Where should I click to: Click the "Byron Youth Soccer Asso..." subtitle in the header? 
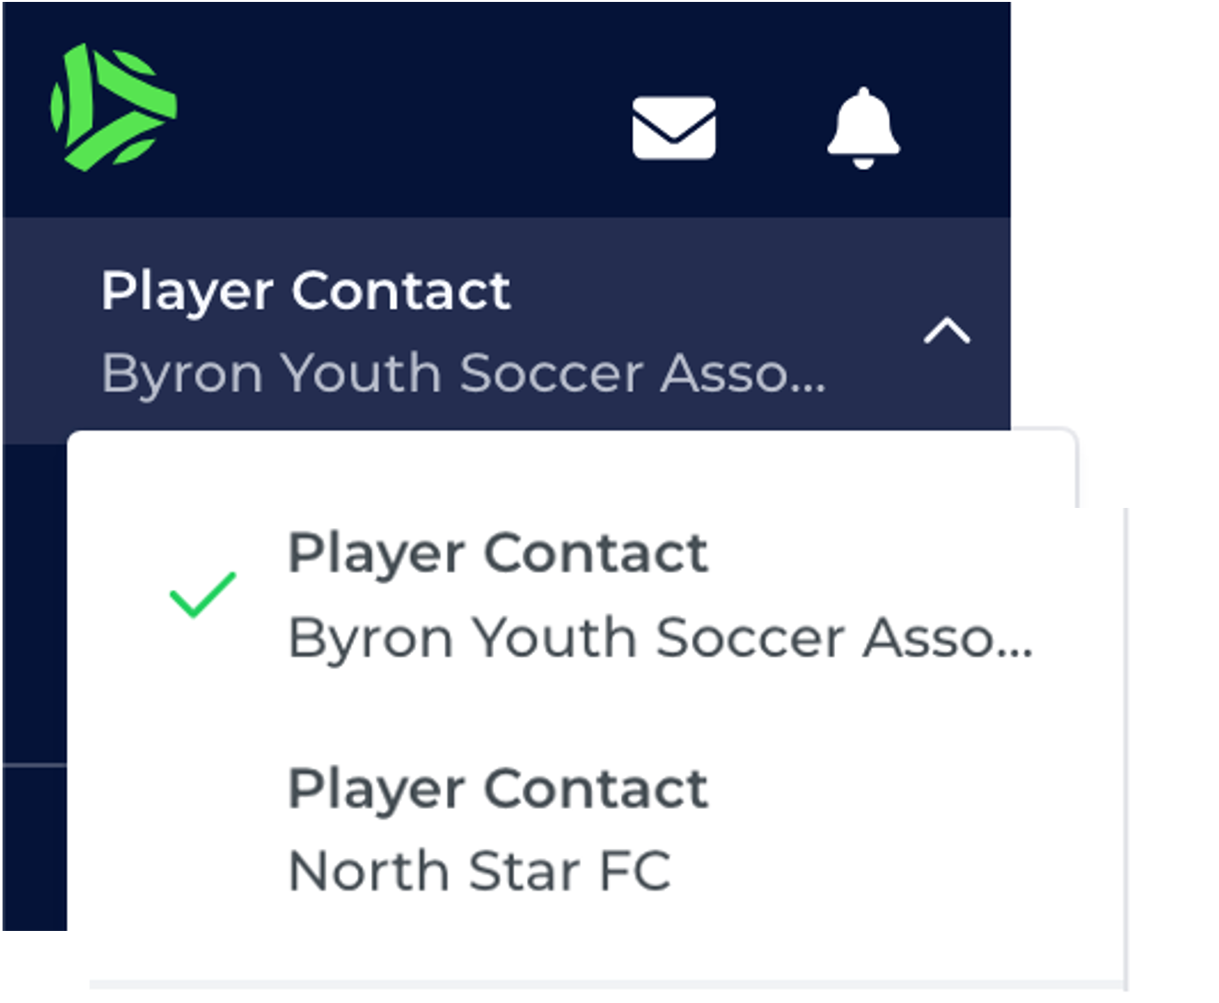[x=463, y=373]
